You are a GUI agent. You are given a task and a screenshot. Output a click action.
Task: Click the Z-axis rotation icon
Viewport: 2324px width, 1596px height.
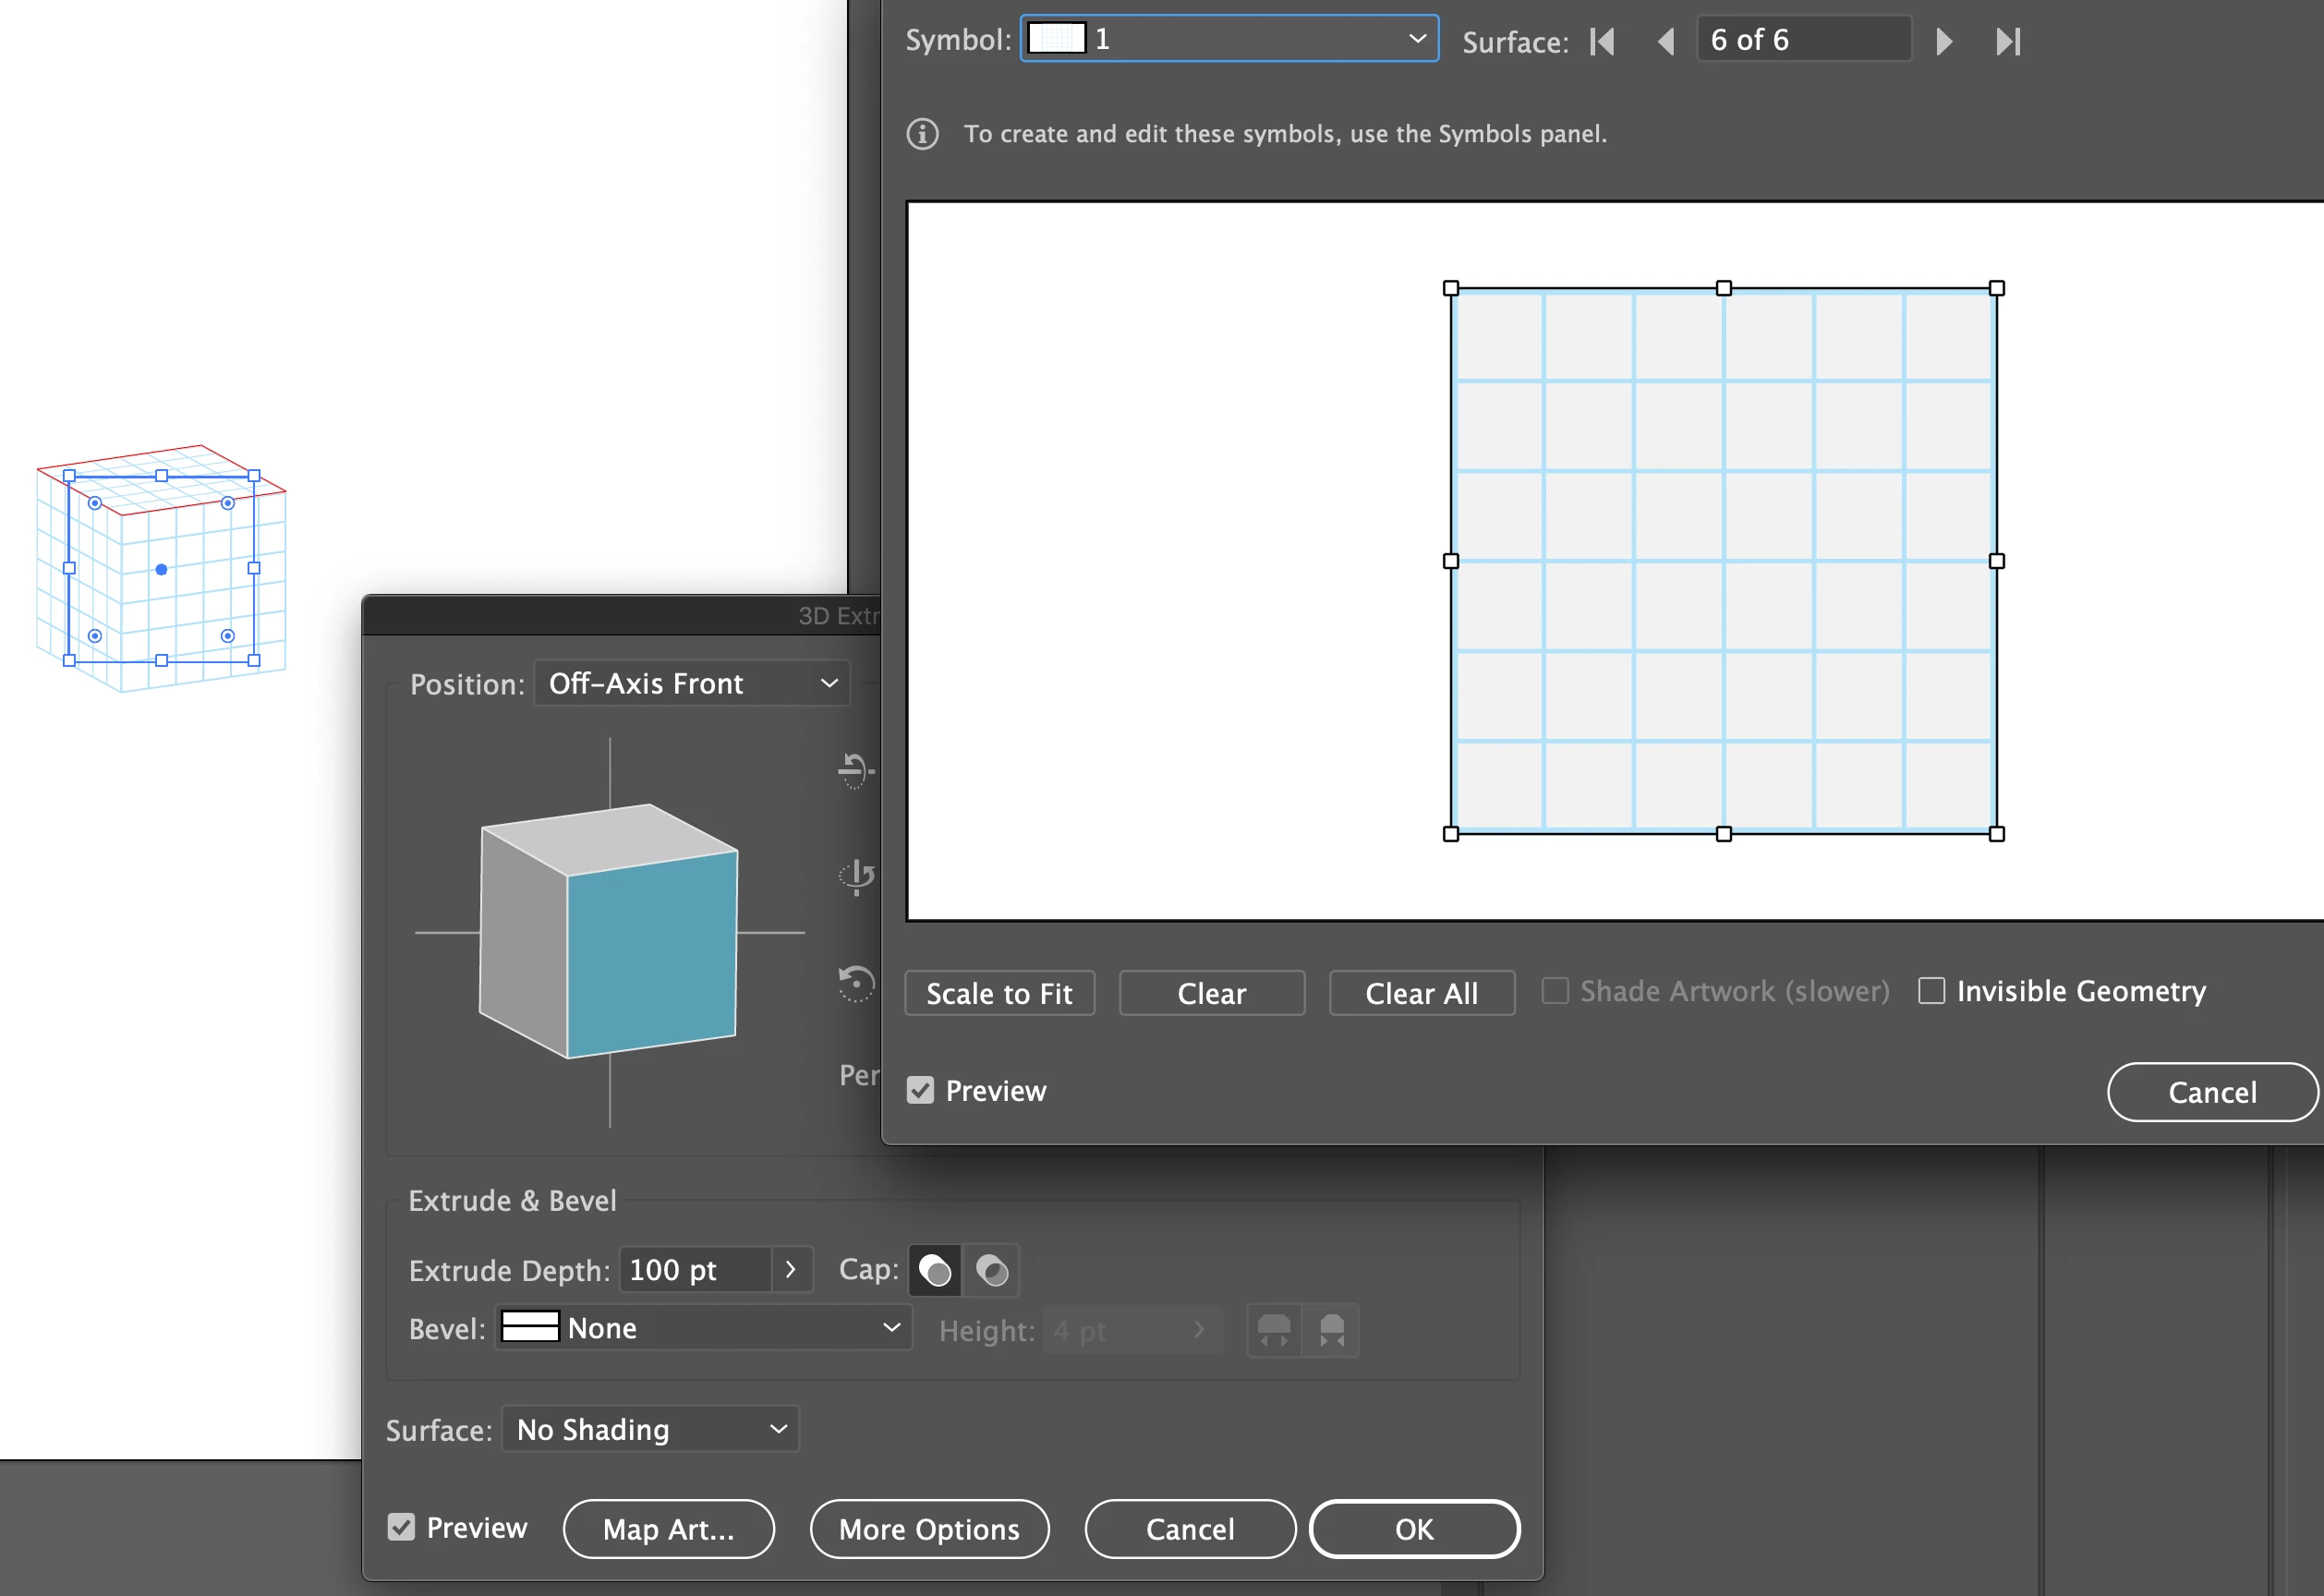click(856, 982)
